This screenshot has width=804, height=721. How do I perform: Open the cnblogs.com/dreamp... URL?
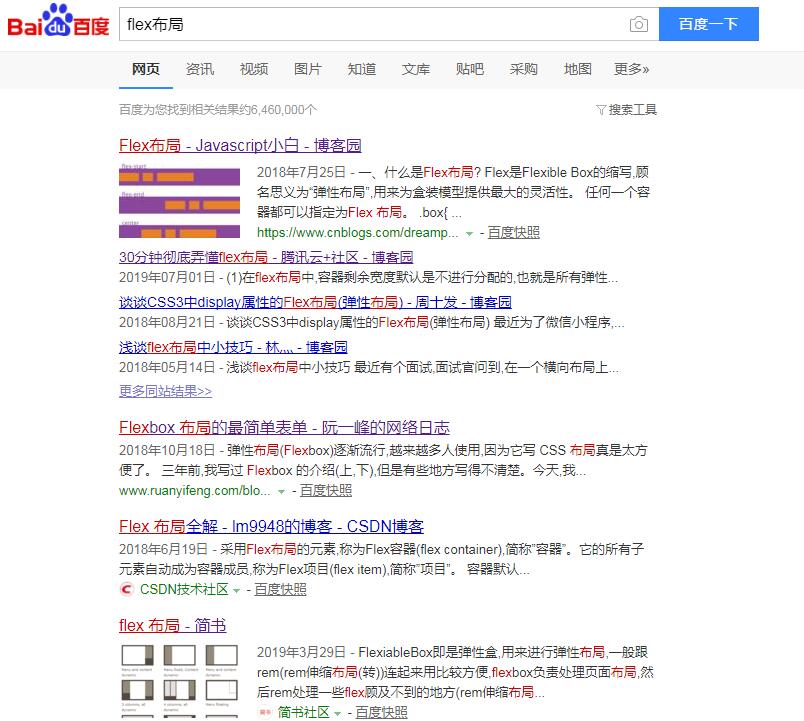click(357, 233)
